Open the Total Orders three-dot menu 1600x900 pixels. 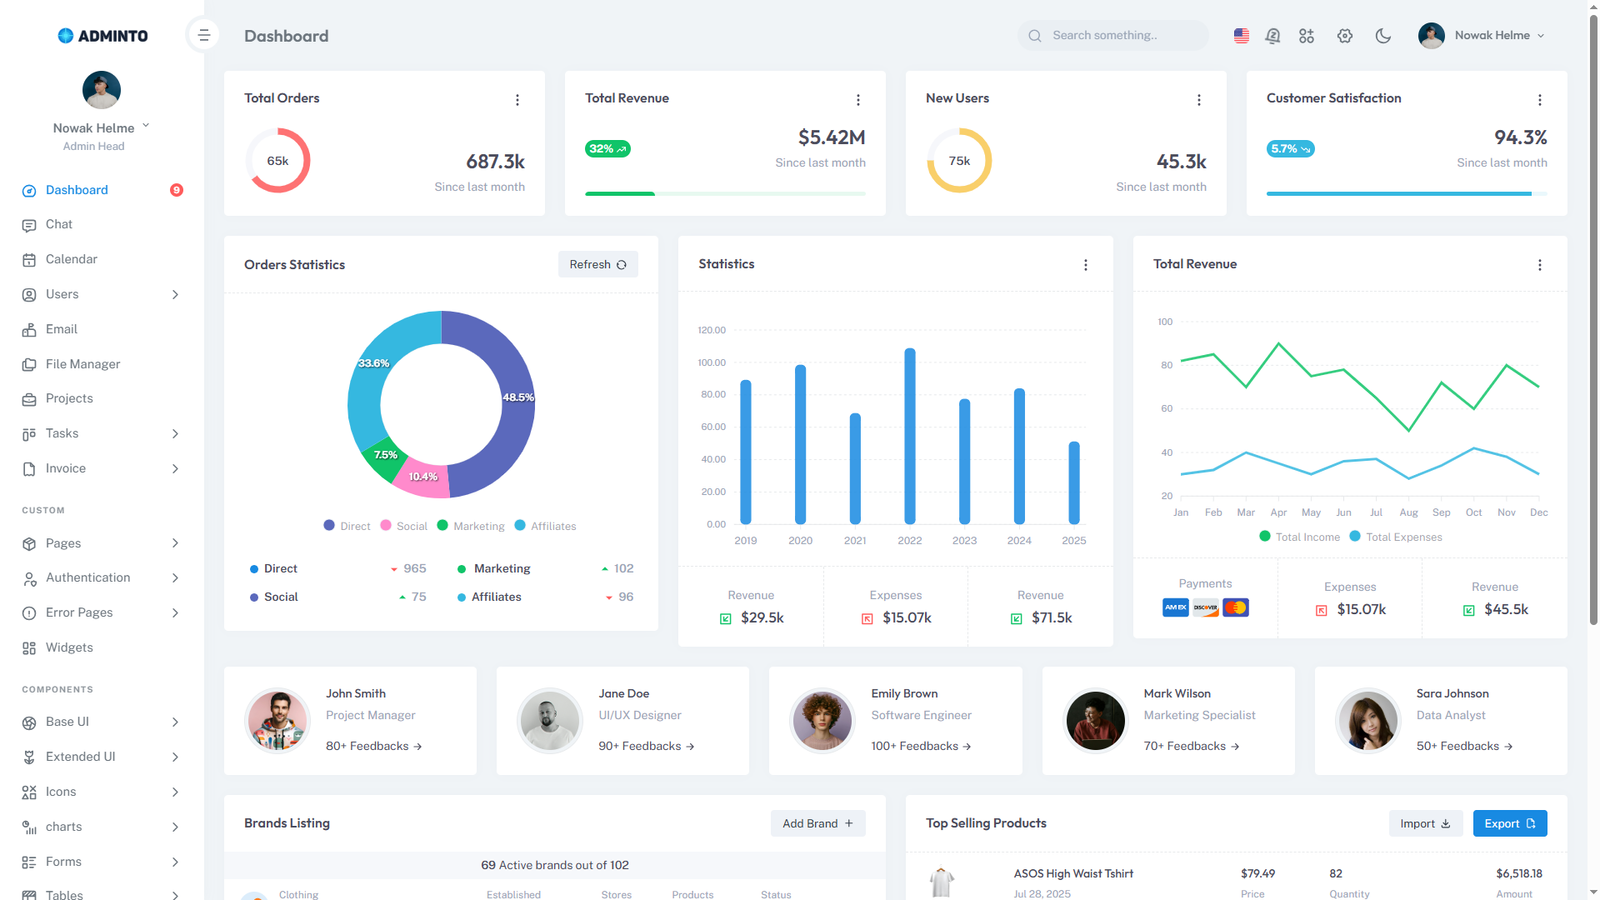coord(517,100)
